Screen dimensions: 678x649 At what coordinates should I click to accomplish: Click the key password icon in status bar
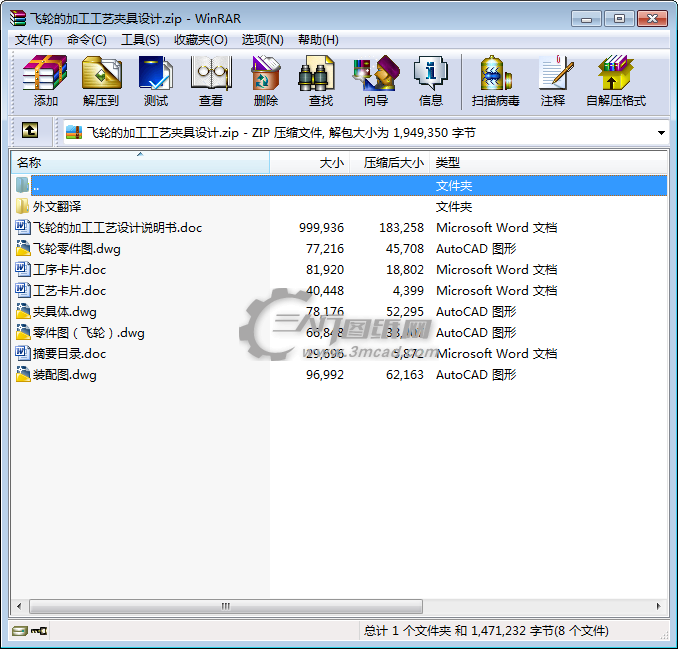(x=39, y=631)
